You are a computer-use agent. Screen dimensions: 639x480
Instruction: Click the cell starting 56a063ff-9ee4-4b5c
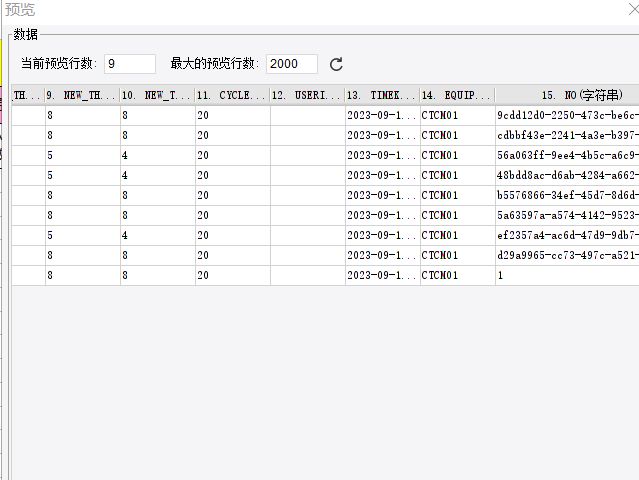pyautogui.click(x=567, y=155)
